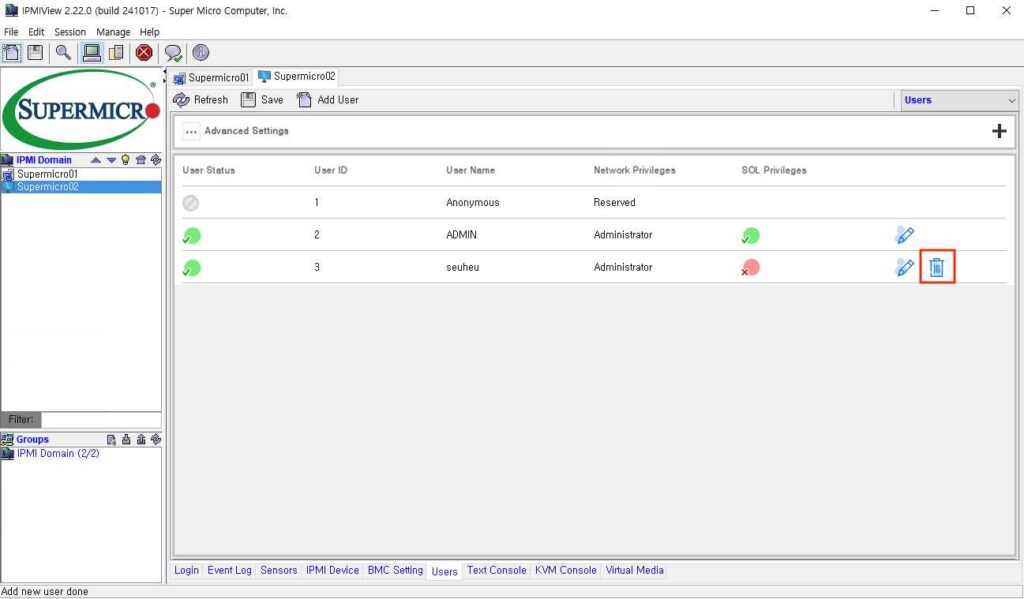Click the house icon in the IPMI Domain header
The height and width of the screenshot is (599, 1024).
tap(140, 159)
